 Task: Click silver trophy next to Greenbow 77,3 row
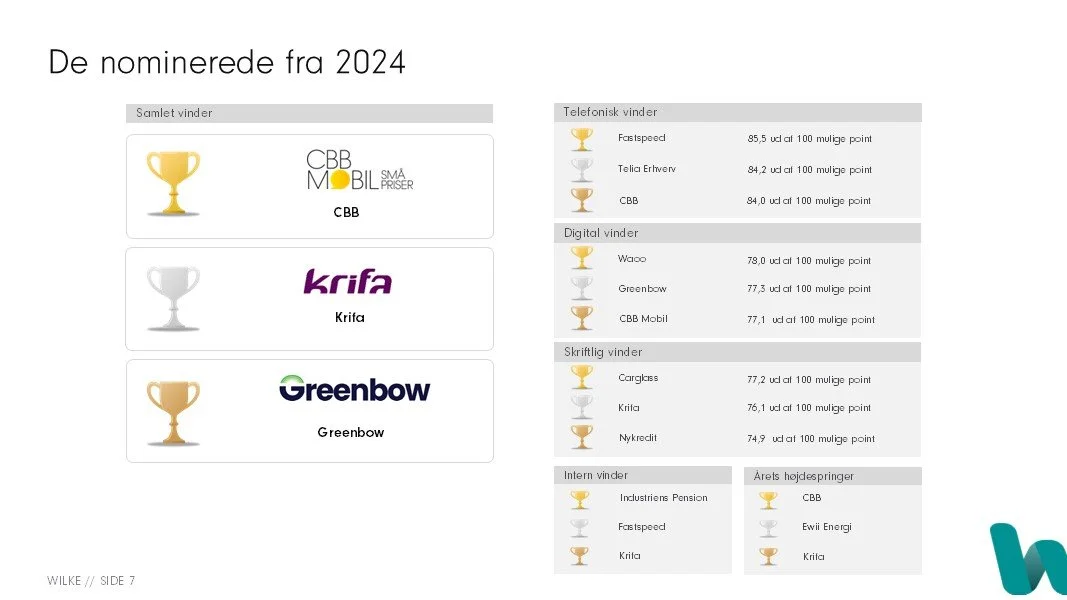[x=582, y=288]
